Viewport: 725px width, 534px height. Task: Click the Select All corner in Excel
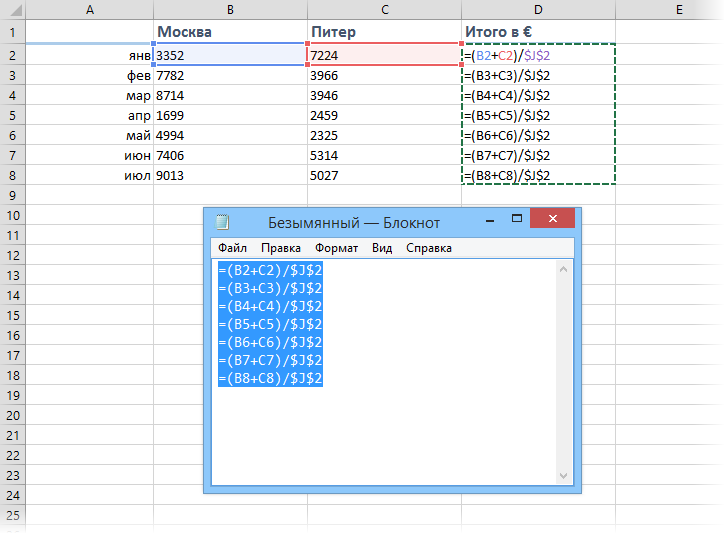point(12,10)
